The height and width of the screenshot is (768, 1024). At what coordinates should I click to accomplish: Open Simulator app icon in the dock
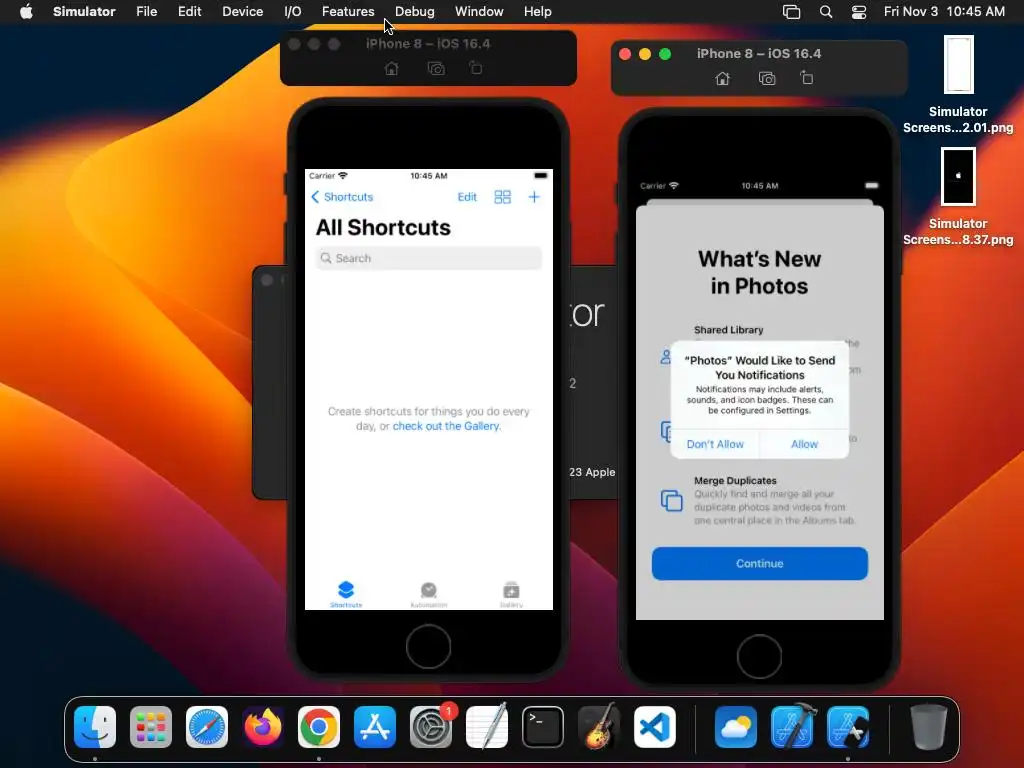(848, 727)
